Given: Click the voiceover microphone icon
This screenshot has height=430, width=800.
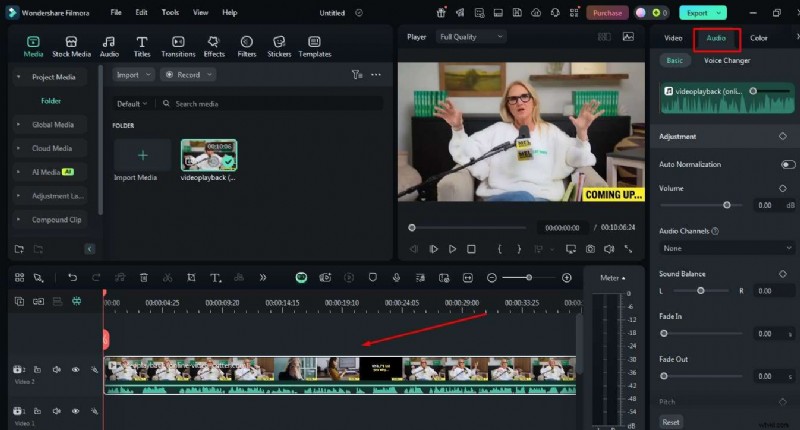Looking at the screenshot, I should pos(396,277).
